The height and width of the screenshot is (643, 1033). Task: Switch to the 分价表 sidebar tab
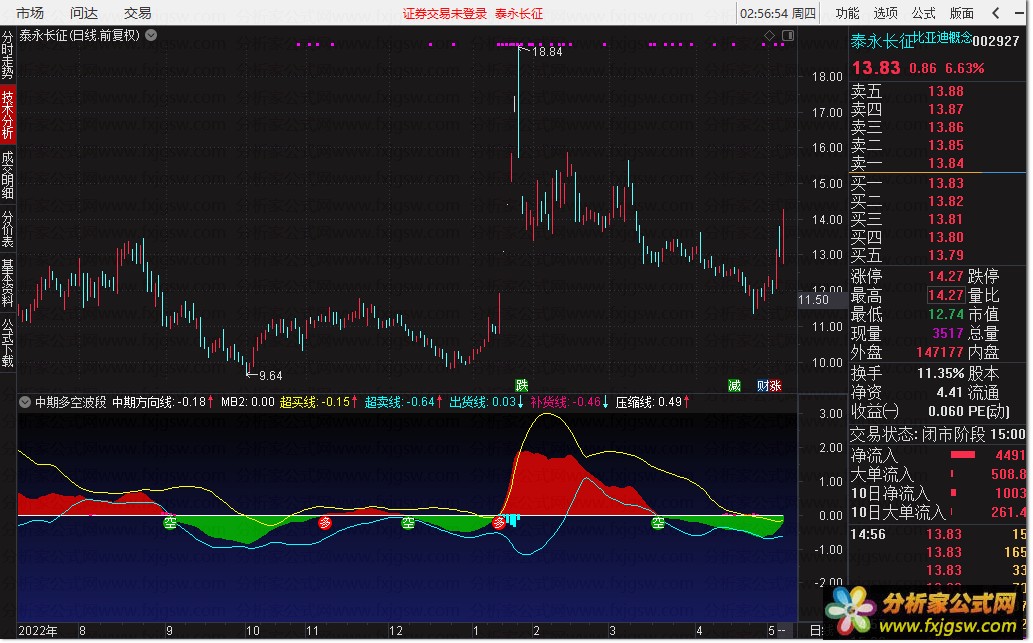coord(7,229)
